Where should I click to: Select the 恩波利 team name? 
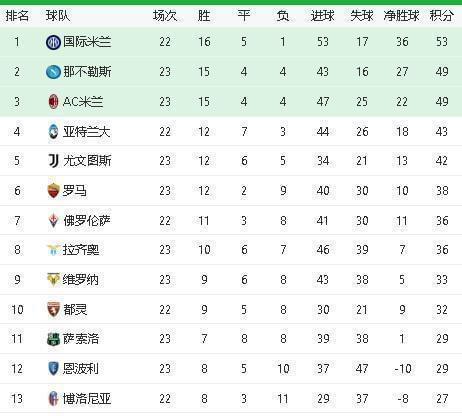(81, 369)
